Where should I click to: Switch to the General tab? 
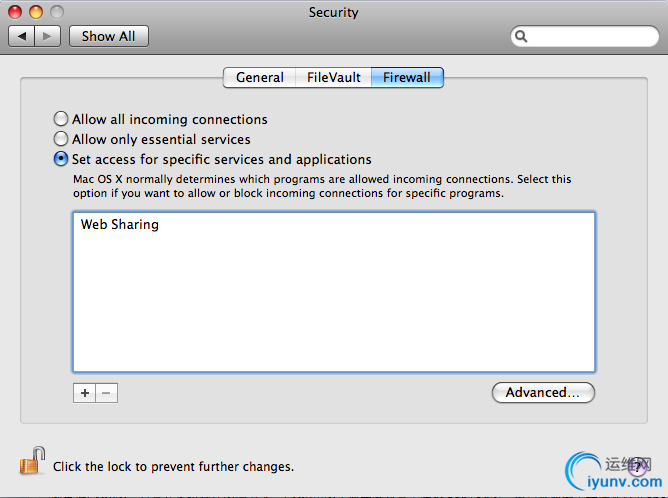point(259,77)
